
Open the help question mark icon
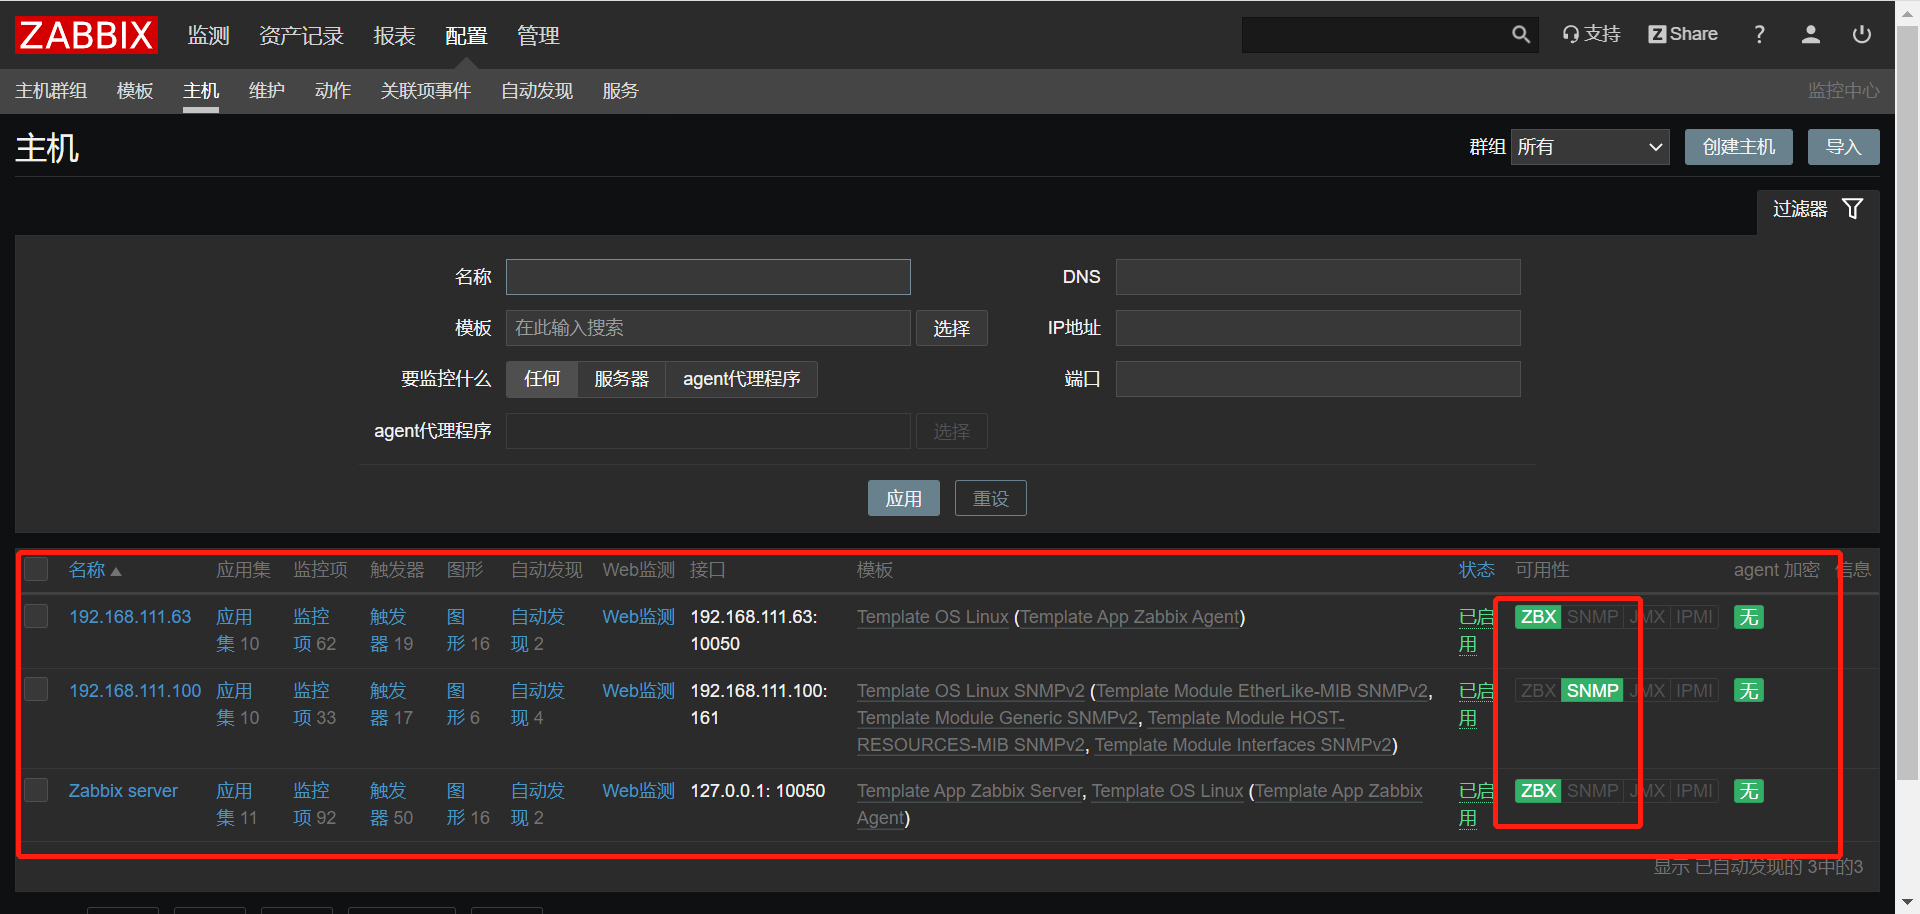(x=1759, y=35)
